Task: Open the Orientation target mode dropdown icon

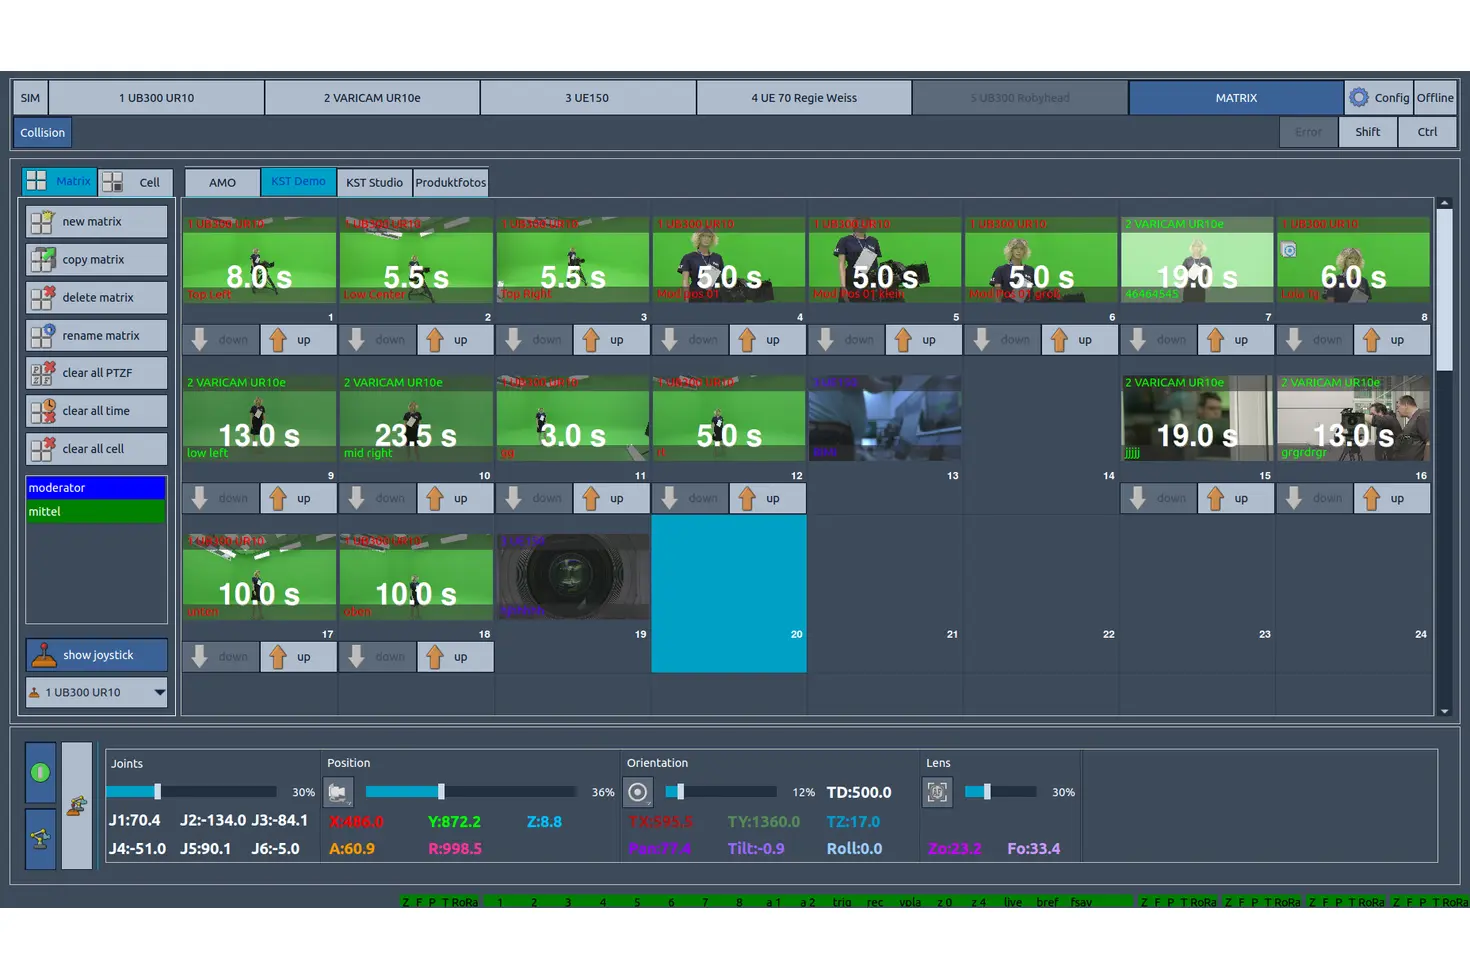Action: click(638, 793)
